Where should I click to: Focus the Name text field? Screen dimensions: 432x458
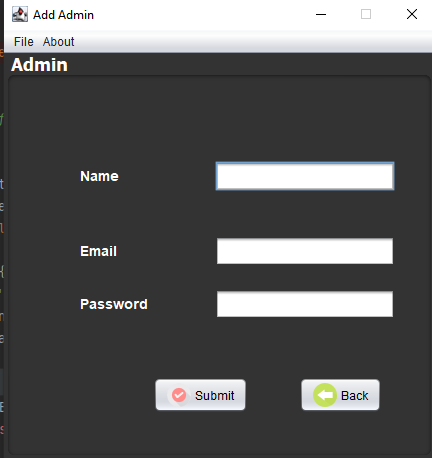point(305,176)
